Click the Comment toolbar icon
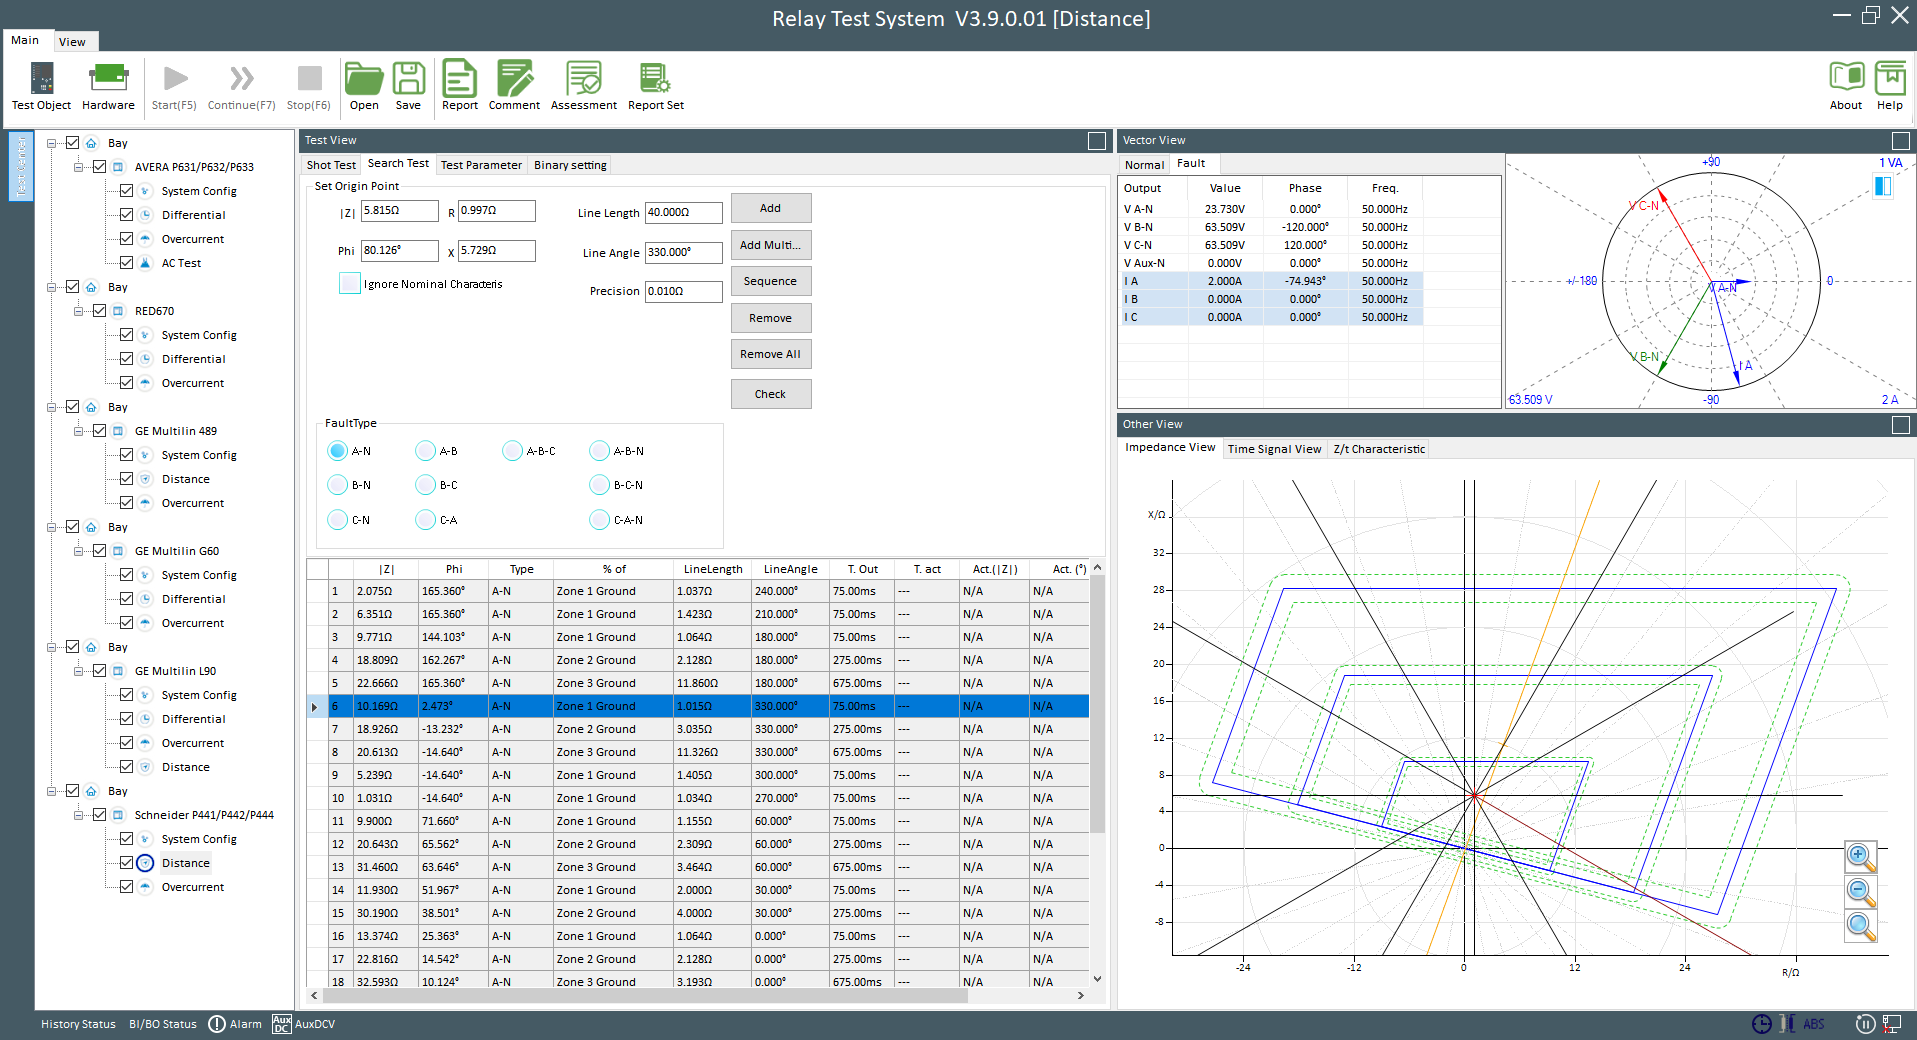Image resolution: width=1917 pixels, height=1040 pixels. click(514, 79)
